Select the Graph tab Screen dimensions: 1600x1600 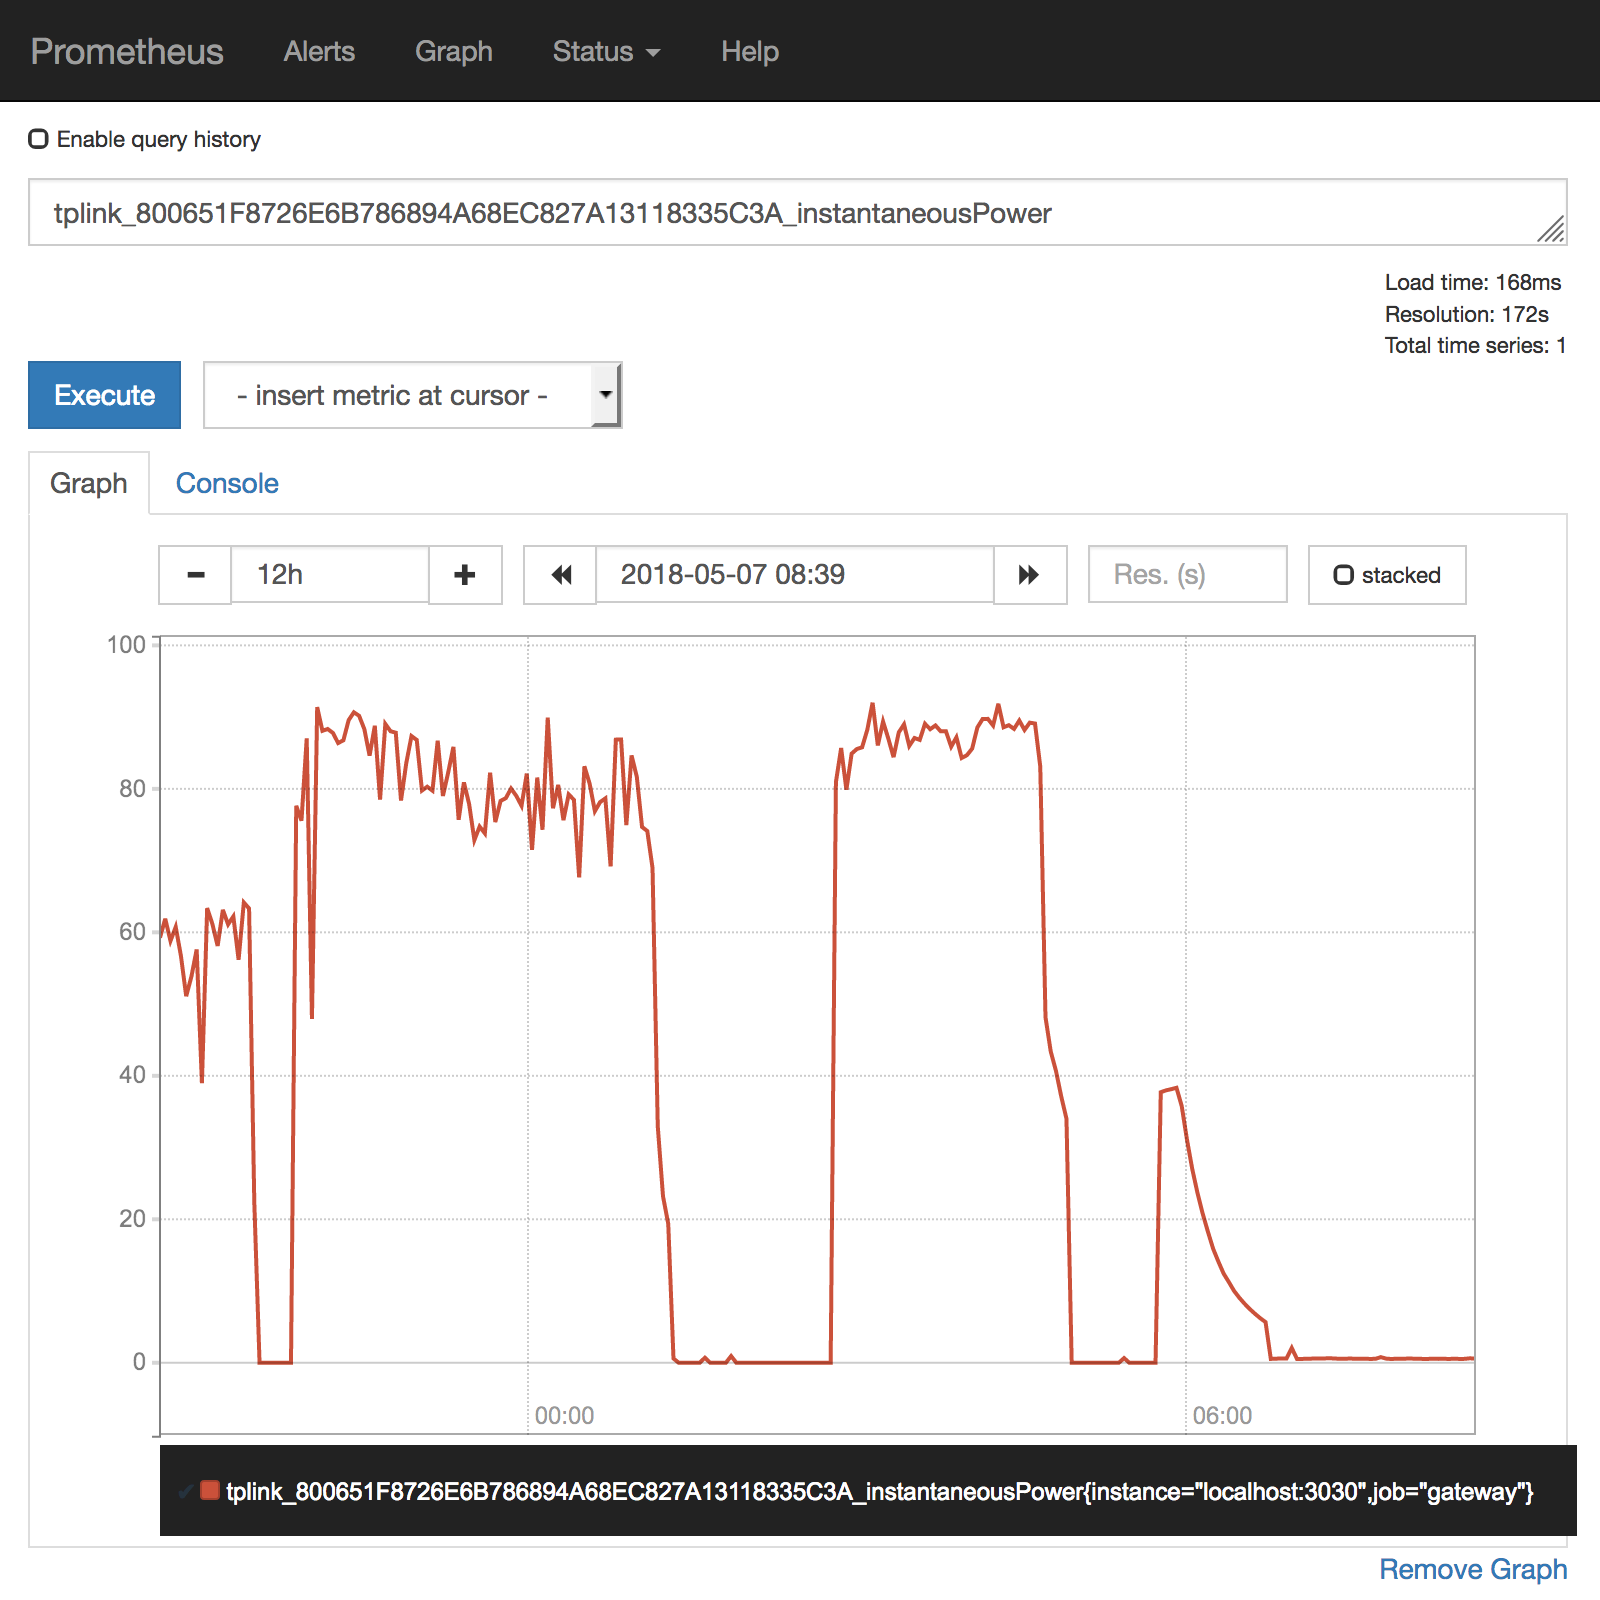tap(89, 483)
